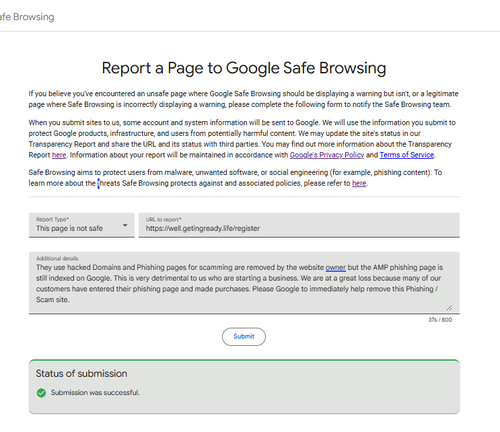This screenshot has width=500, height=432.
Task: Open the Terms of Service link
Action: pos(407,155)
